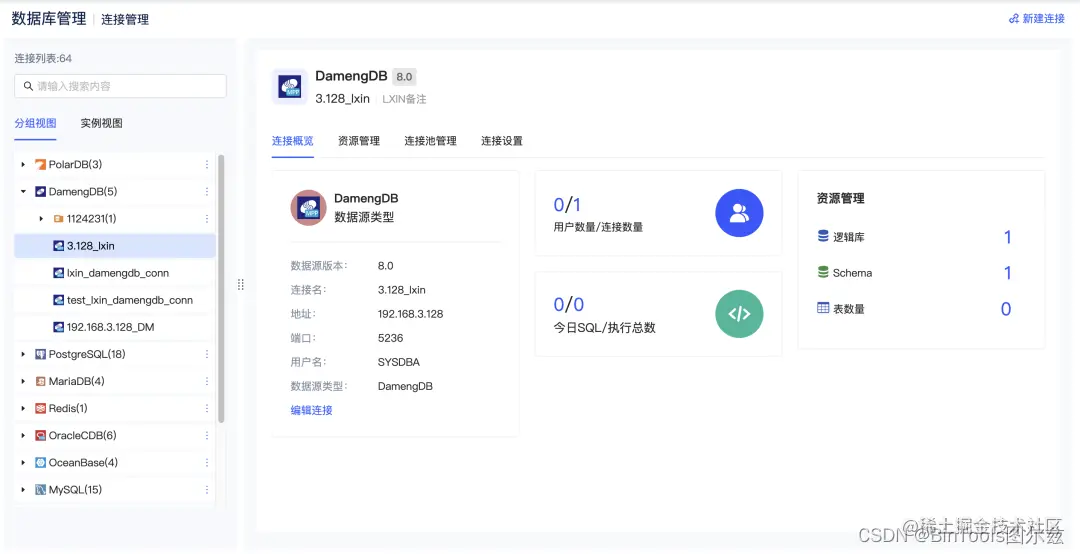This screenshot has width=1080, height=554.
Task: Click the MariaDB group icon
Action: (41, 381)
